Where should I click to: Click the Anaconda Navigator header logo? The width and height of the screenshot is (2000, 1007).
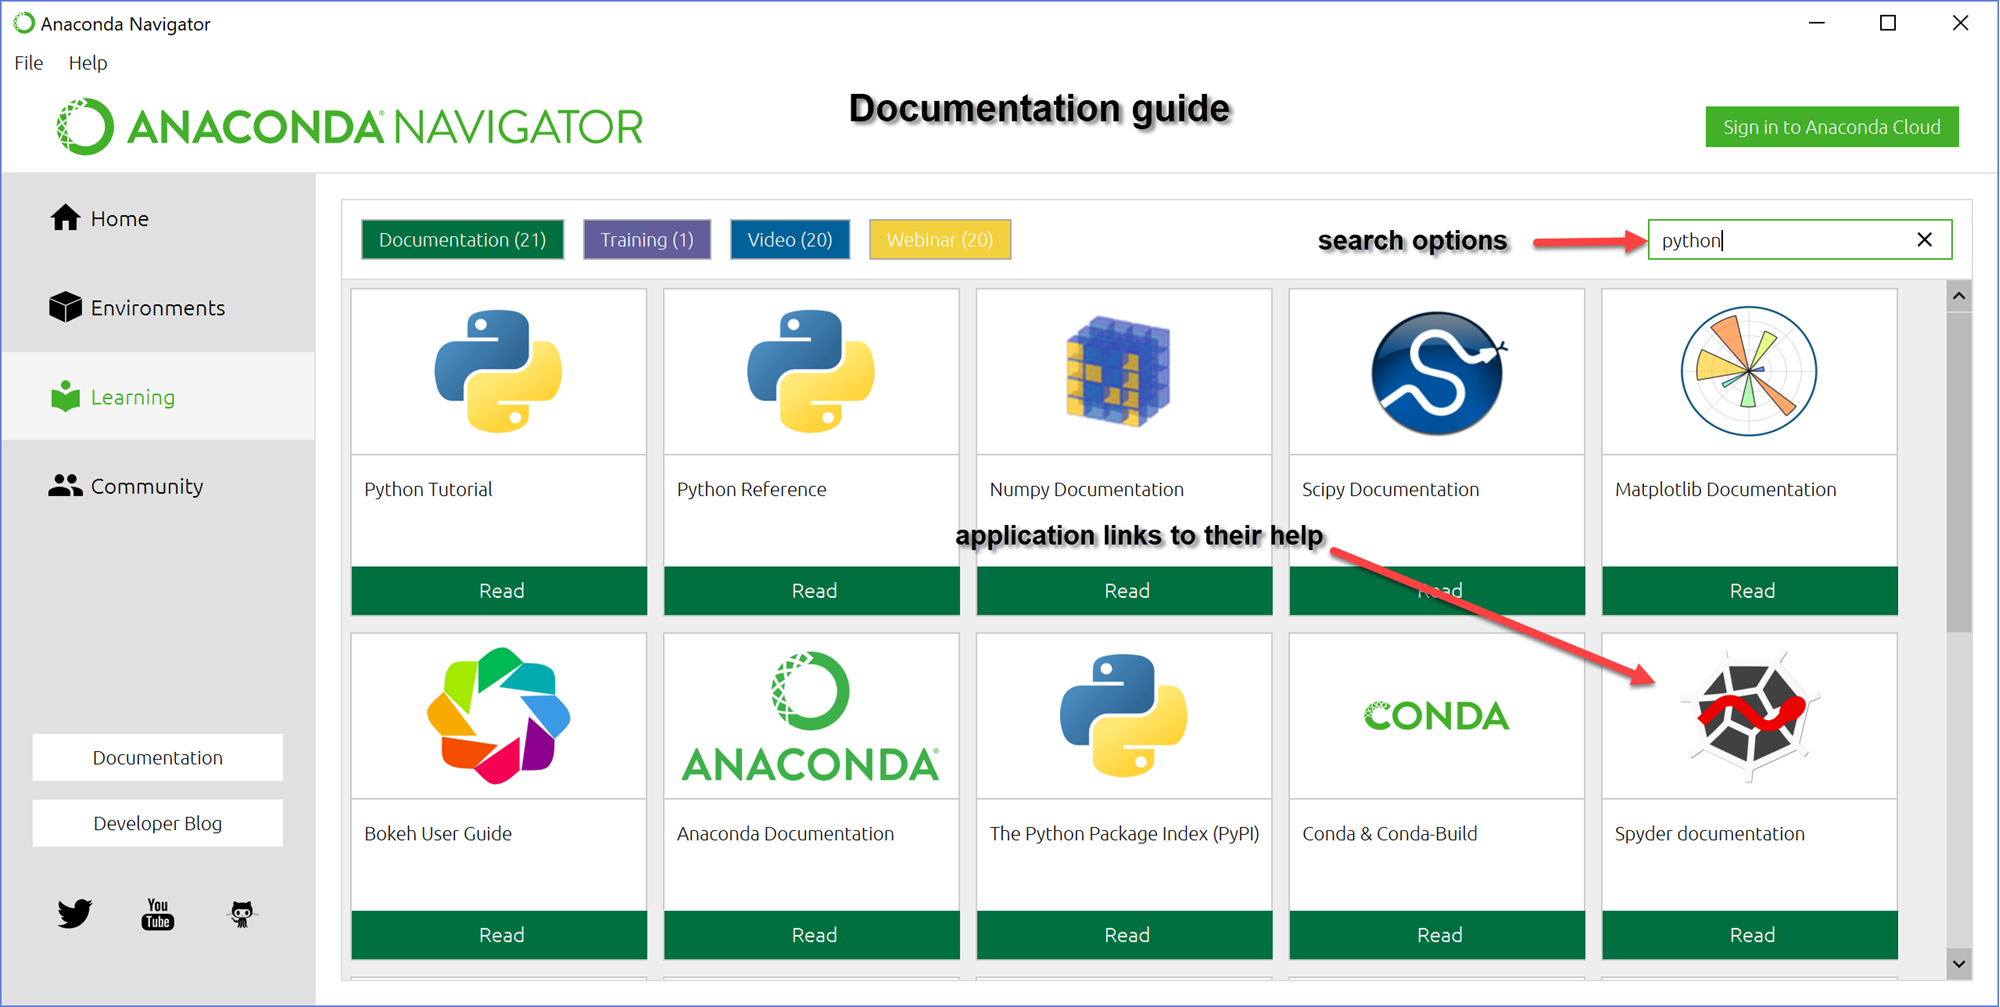[350, 127]
